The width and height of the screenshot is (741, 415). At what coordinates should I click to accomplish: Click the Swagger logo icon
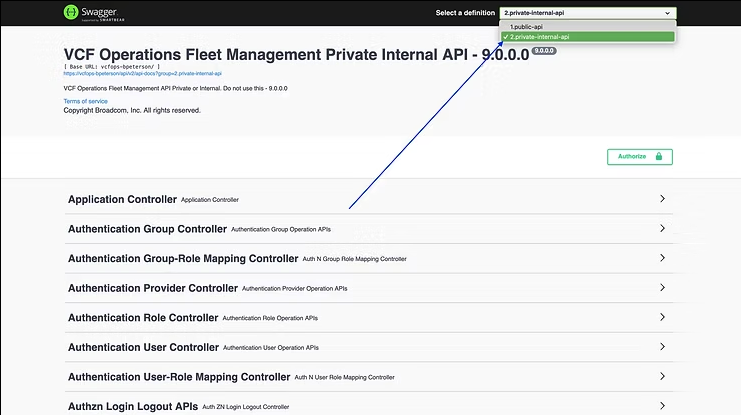pyautogui.click(x=70, y=12)
